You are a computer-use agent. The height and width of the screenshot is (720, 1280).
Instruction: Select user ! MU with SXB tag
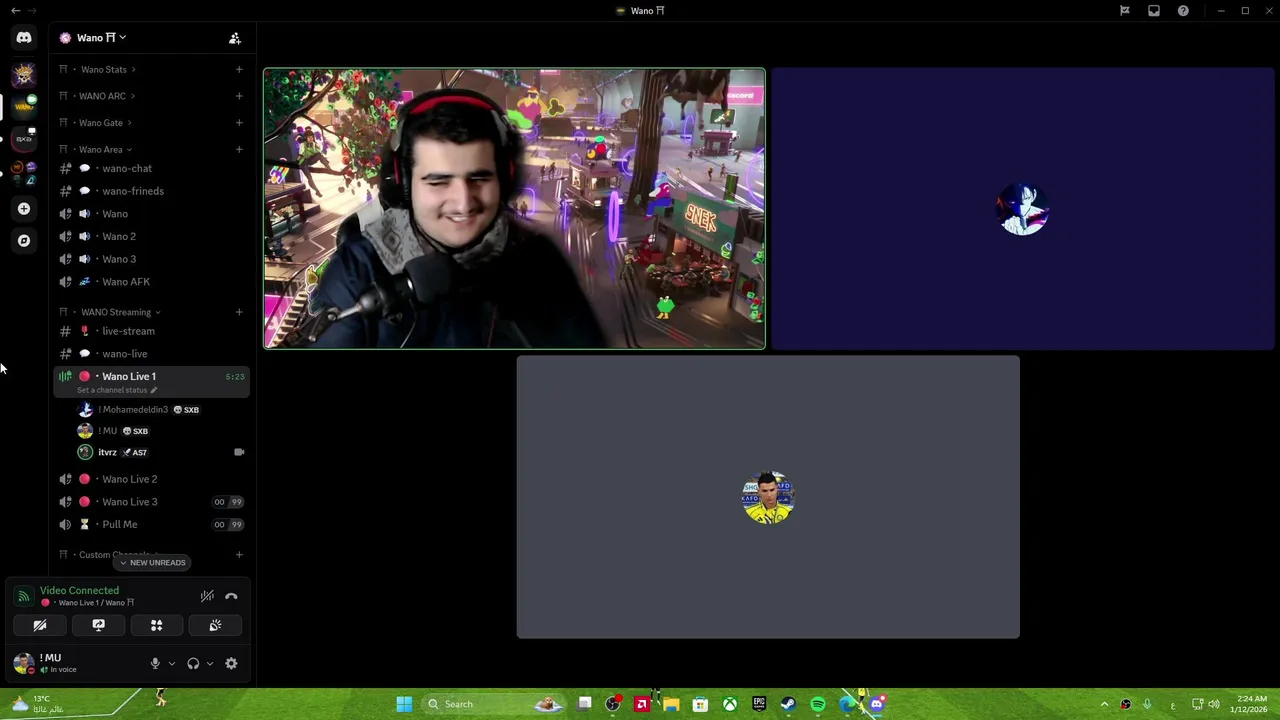pos(160,431)
